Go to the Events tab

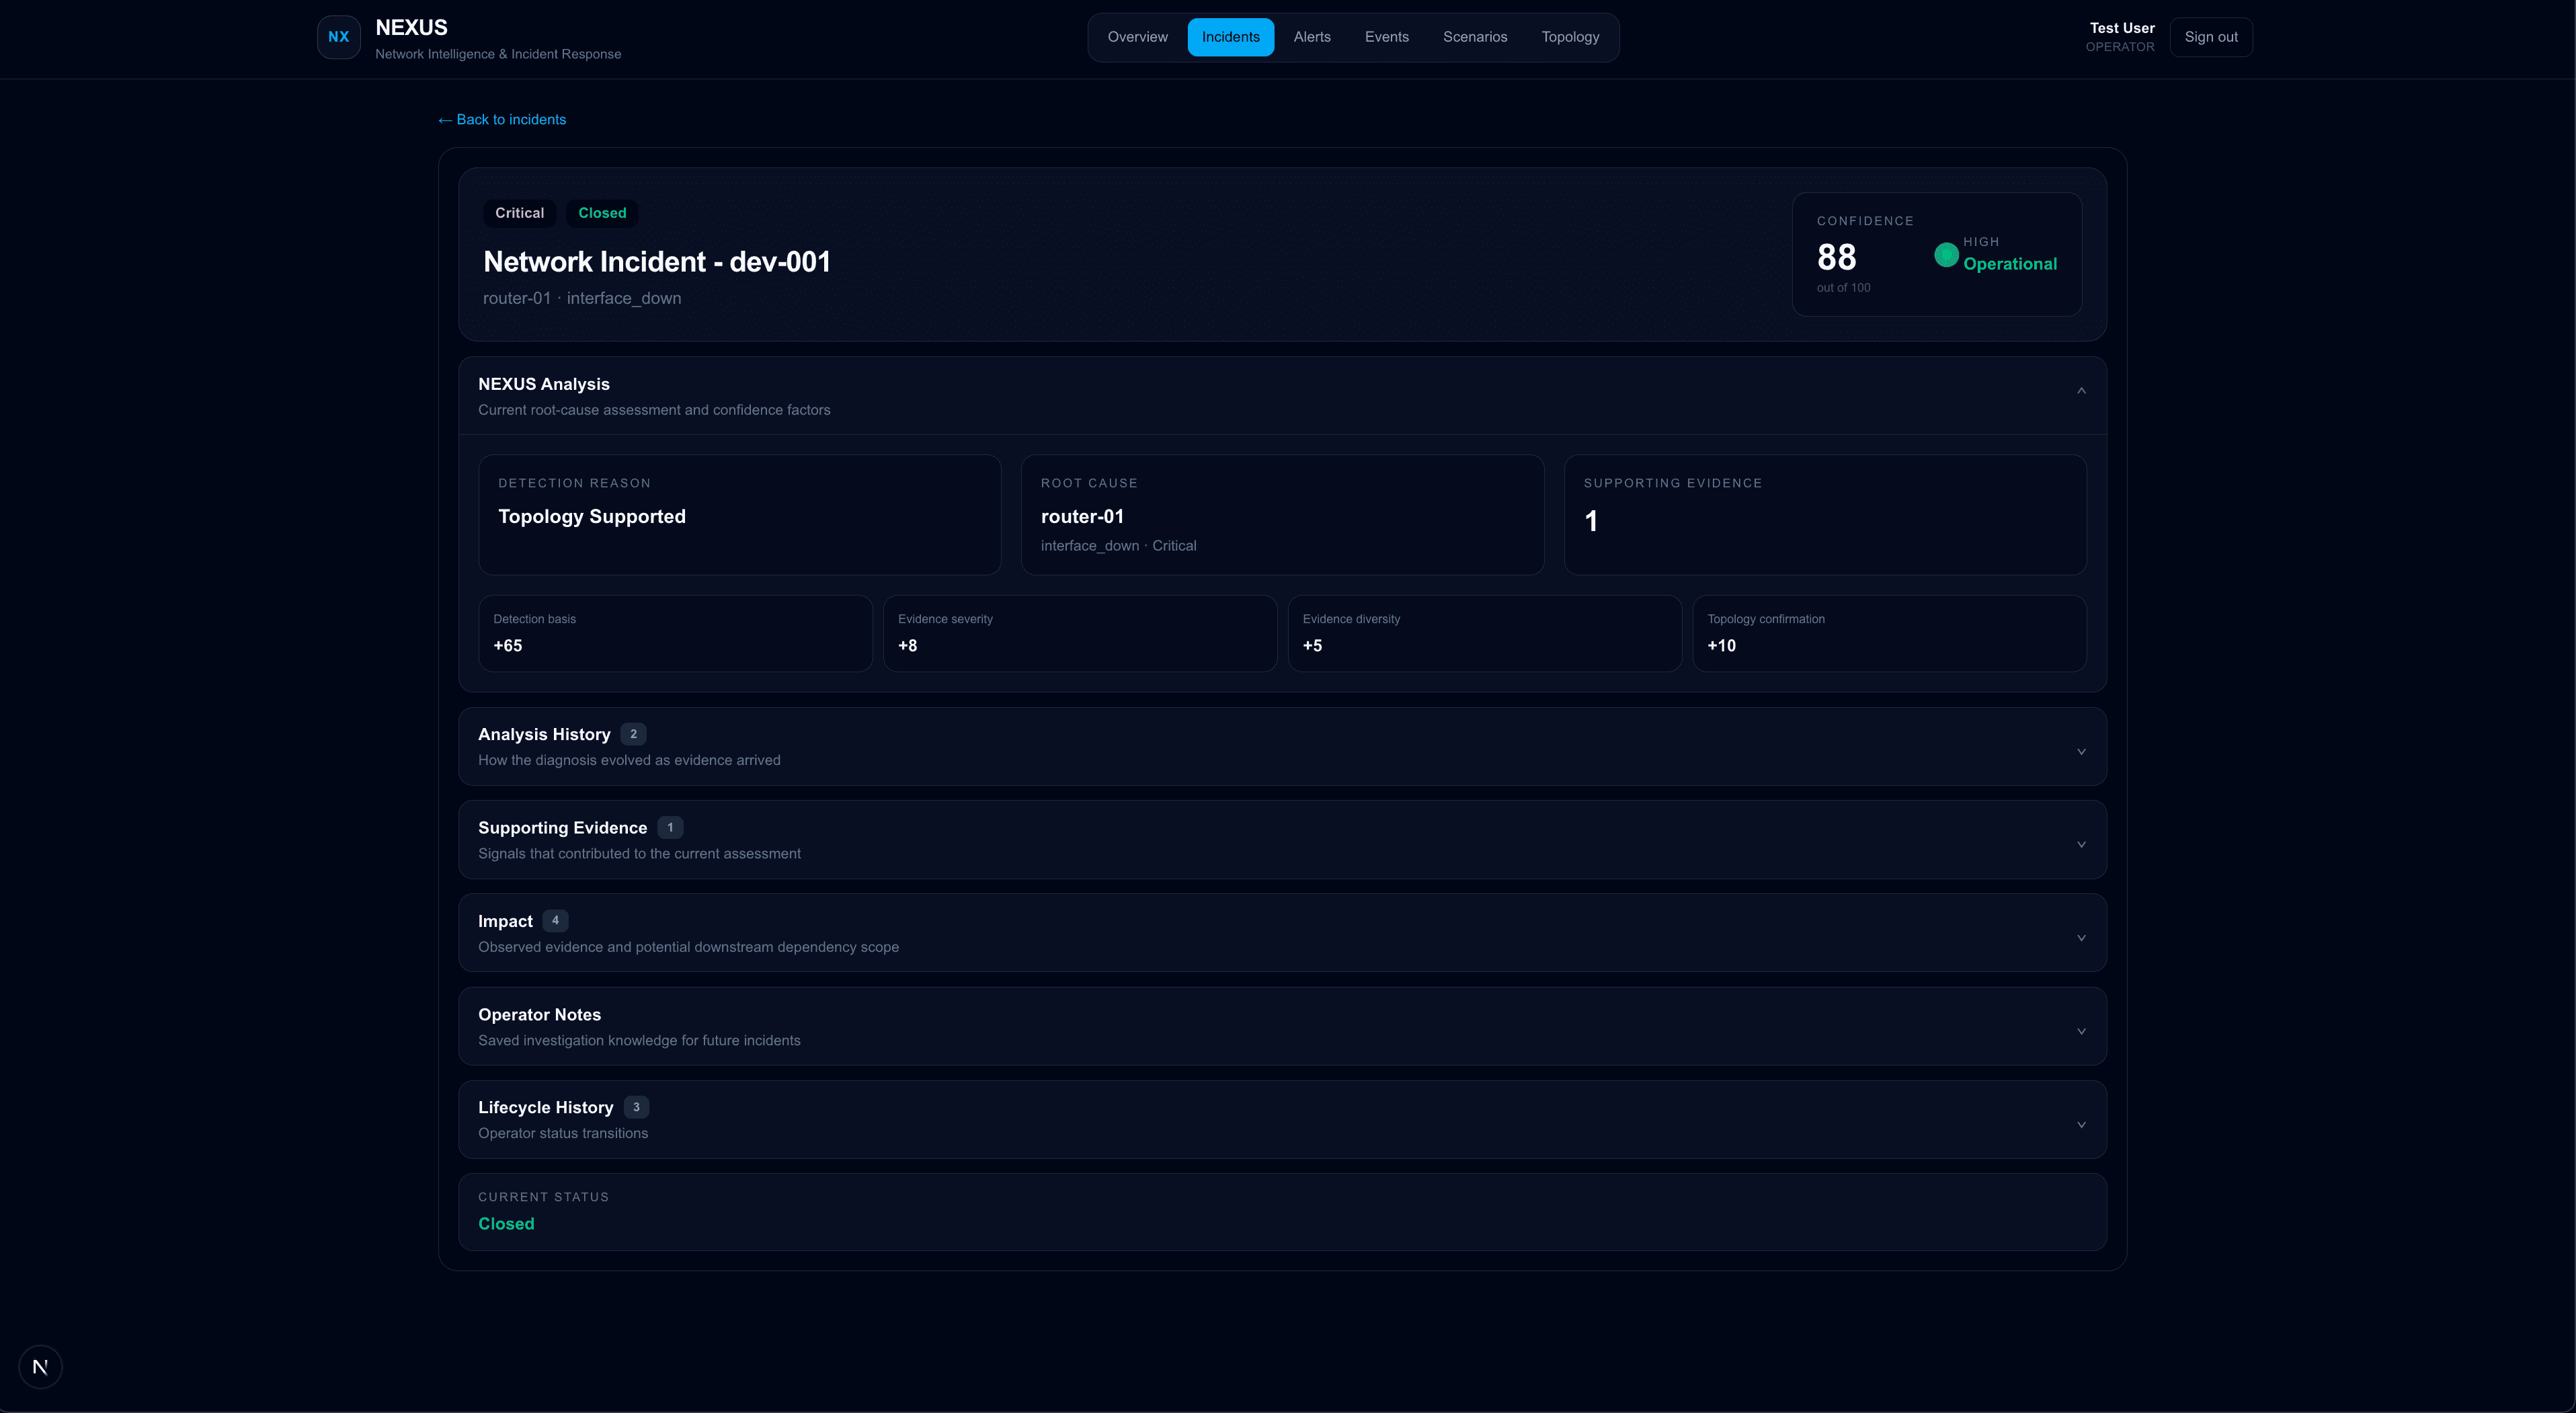point(1386,37)
